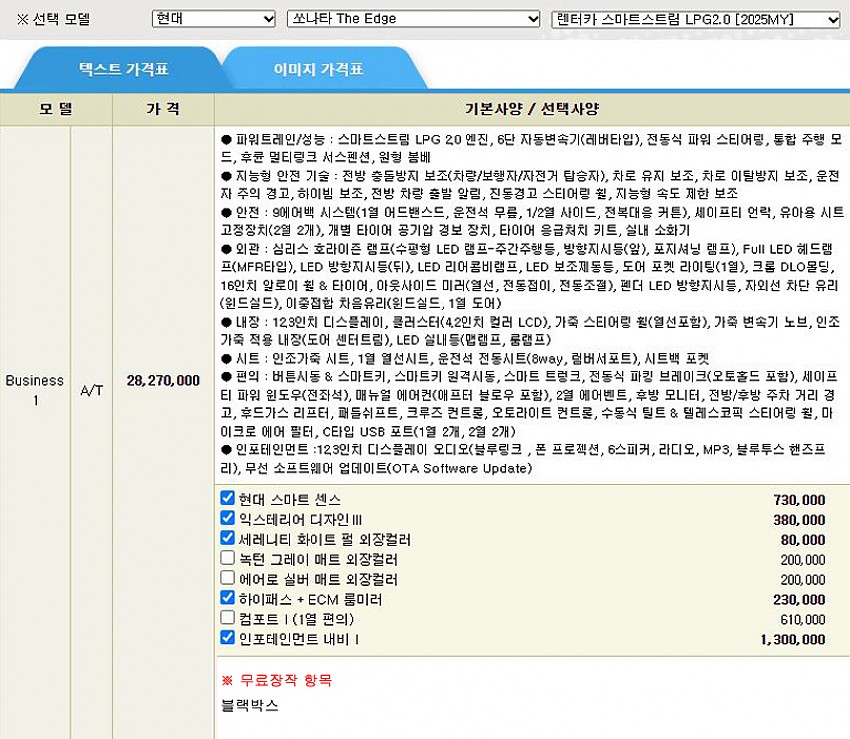This screenshot has height=739, width=850.
Task: Uncheck 하이패스 + ECM 룸미러 option
Action: 227,599
